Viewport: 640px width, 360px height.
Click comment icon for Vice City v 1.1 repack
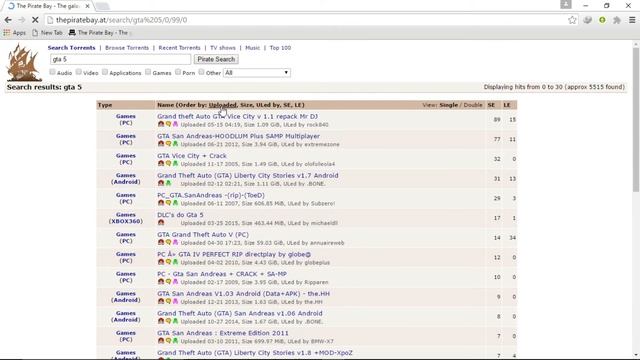(x=168, y=124)
